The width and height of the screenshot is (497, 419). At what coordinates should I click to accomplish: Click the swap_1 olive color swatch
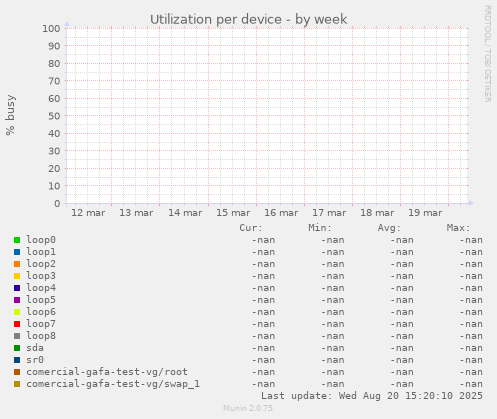click(x=17, y=384)
